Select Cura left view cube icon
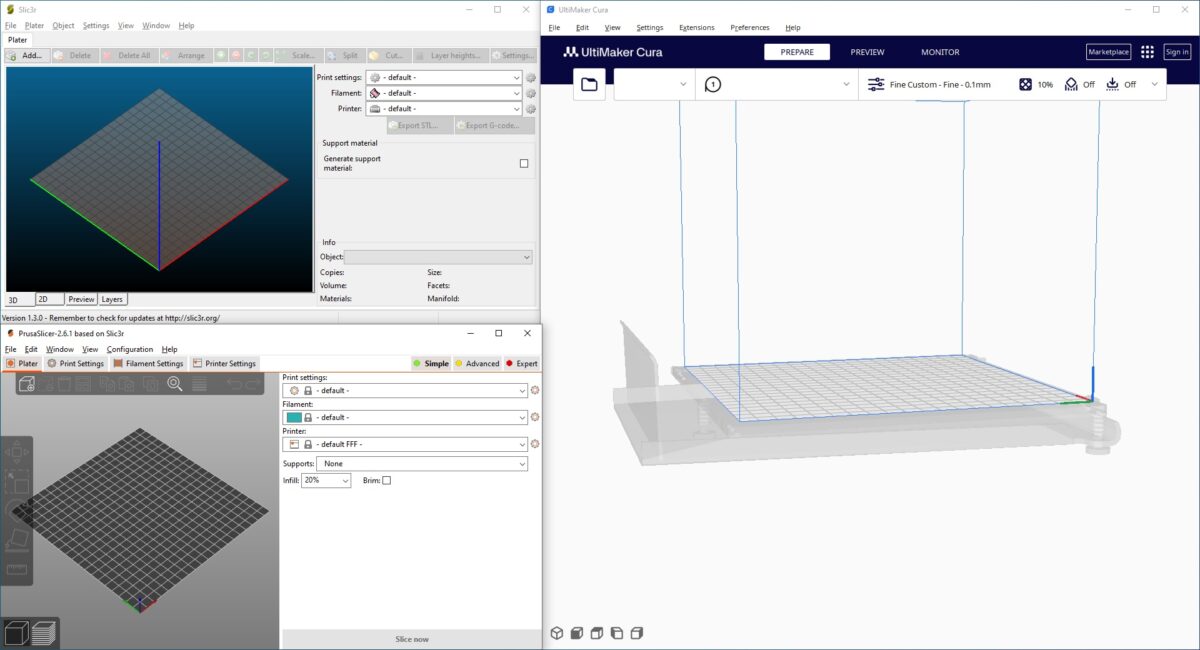 [617, 633]
